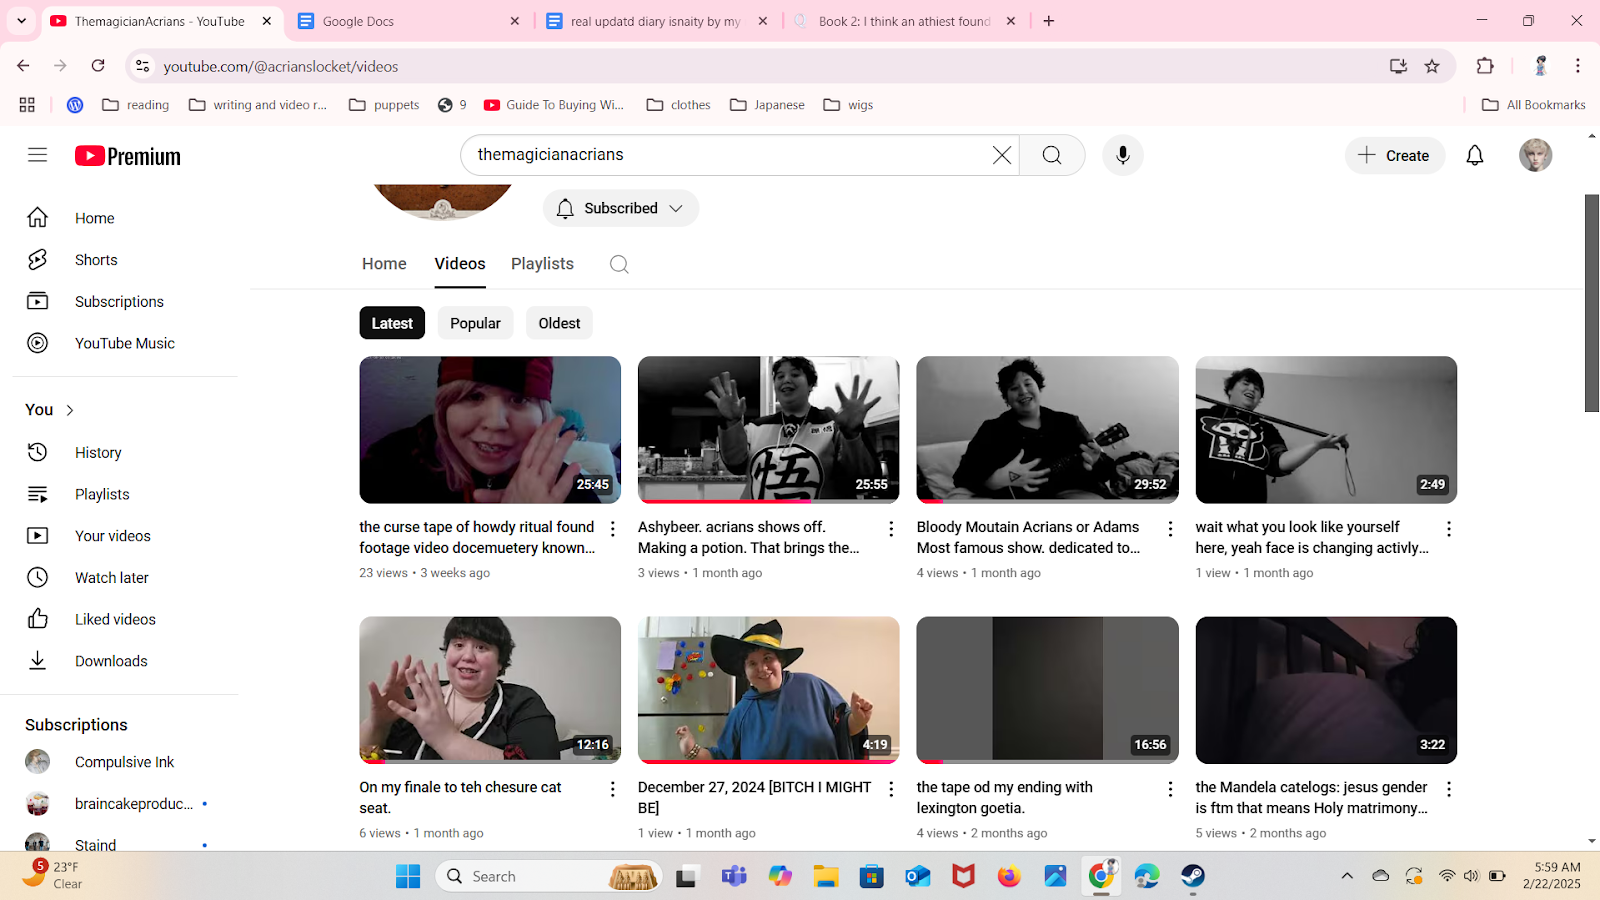Open the YouTube hamburger guide menu

click(x=37, y=155)
